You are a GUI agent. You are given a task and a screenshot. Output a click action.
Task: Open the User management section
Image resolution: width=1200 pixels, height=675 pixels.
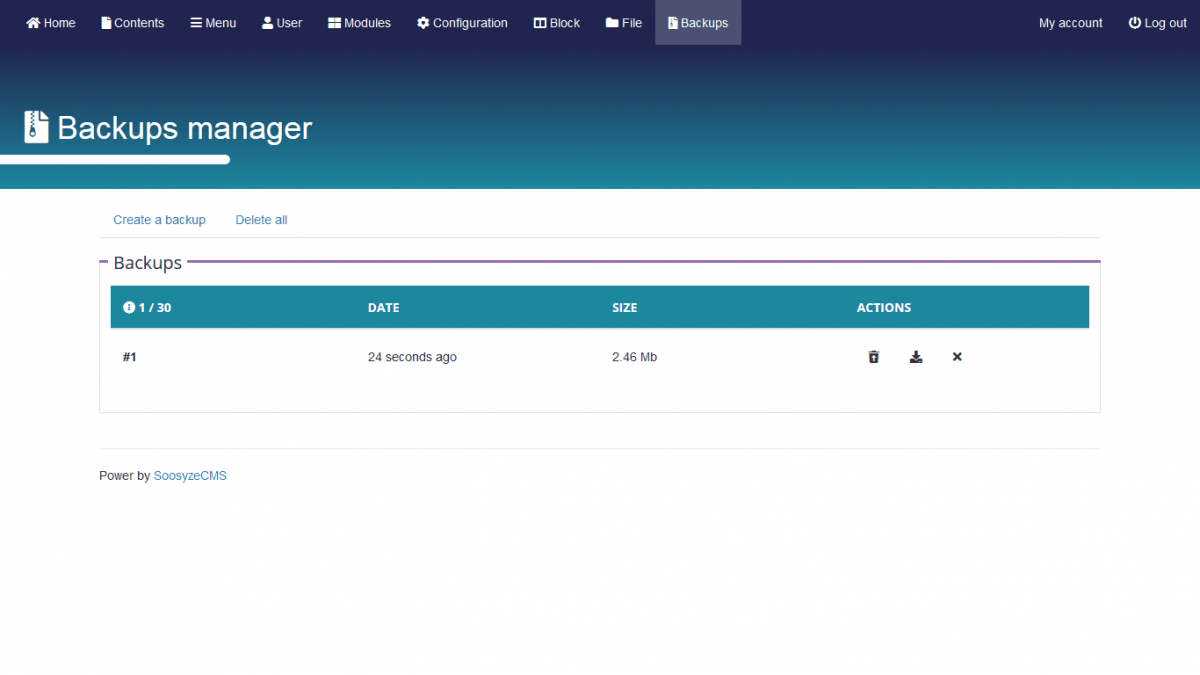(282, 23)
